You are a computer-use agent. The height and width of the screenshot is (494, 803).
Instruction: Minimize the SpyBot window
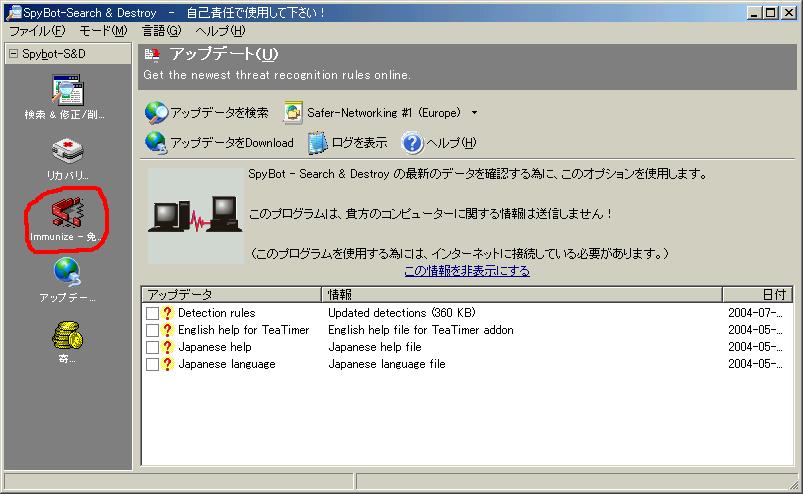(x=753, y=13)
